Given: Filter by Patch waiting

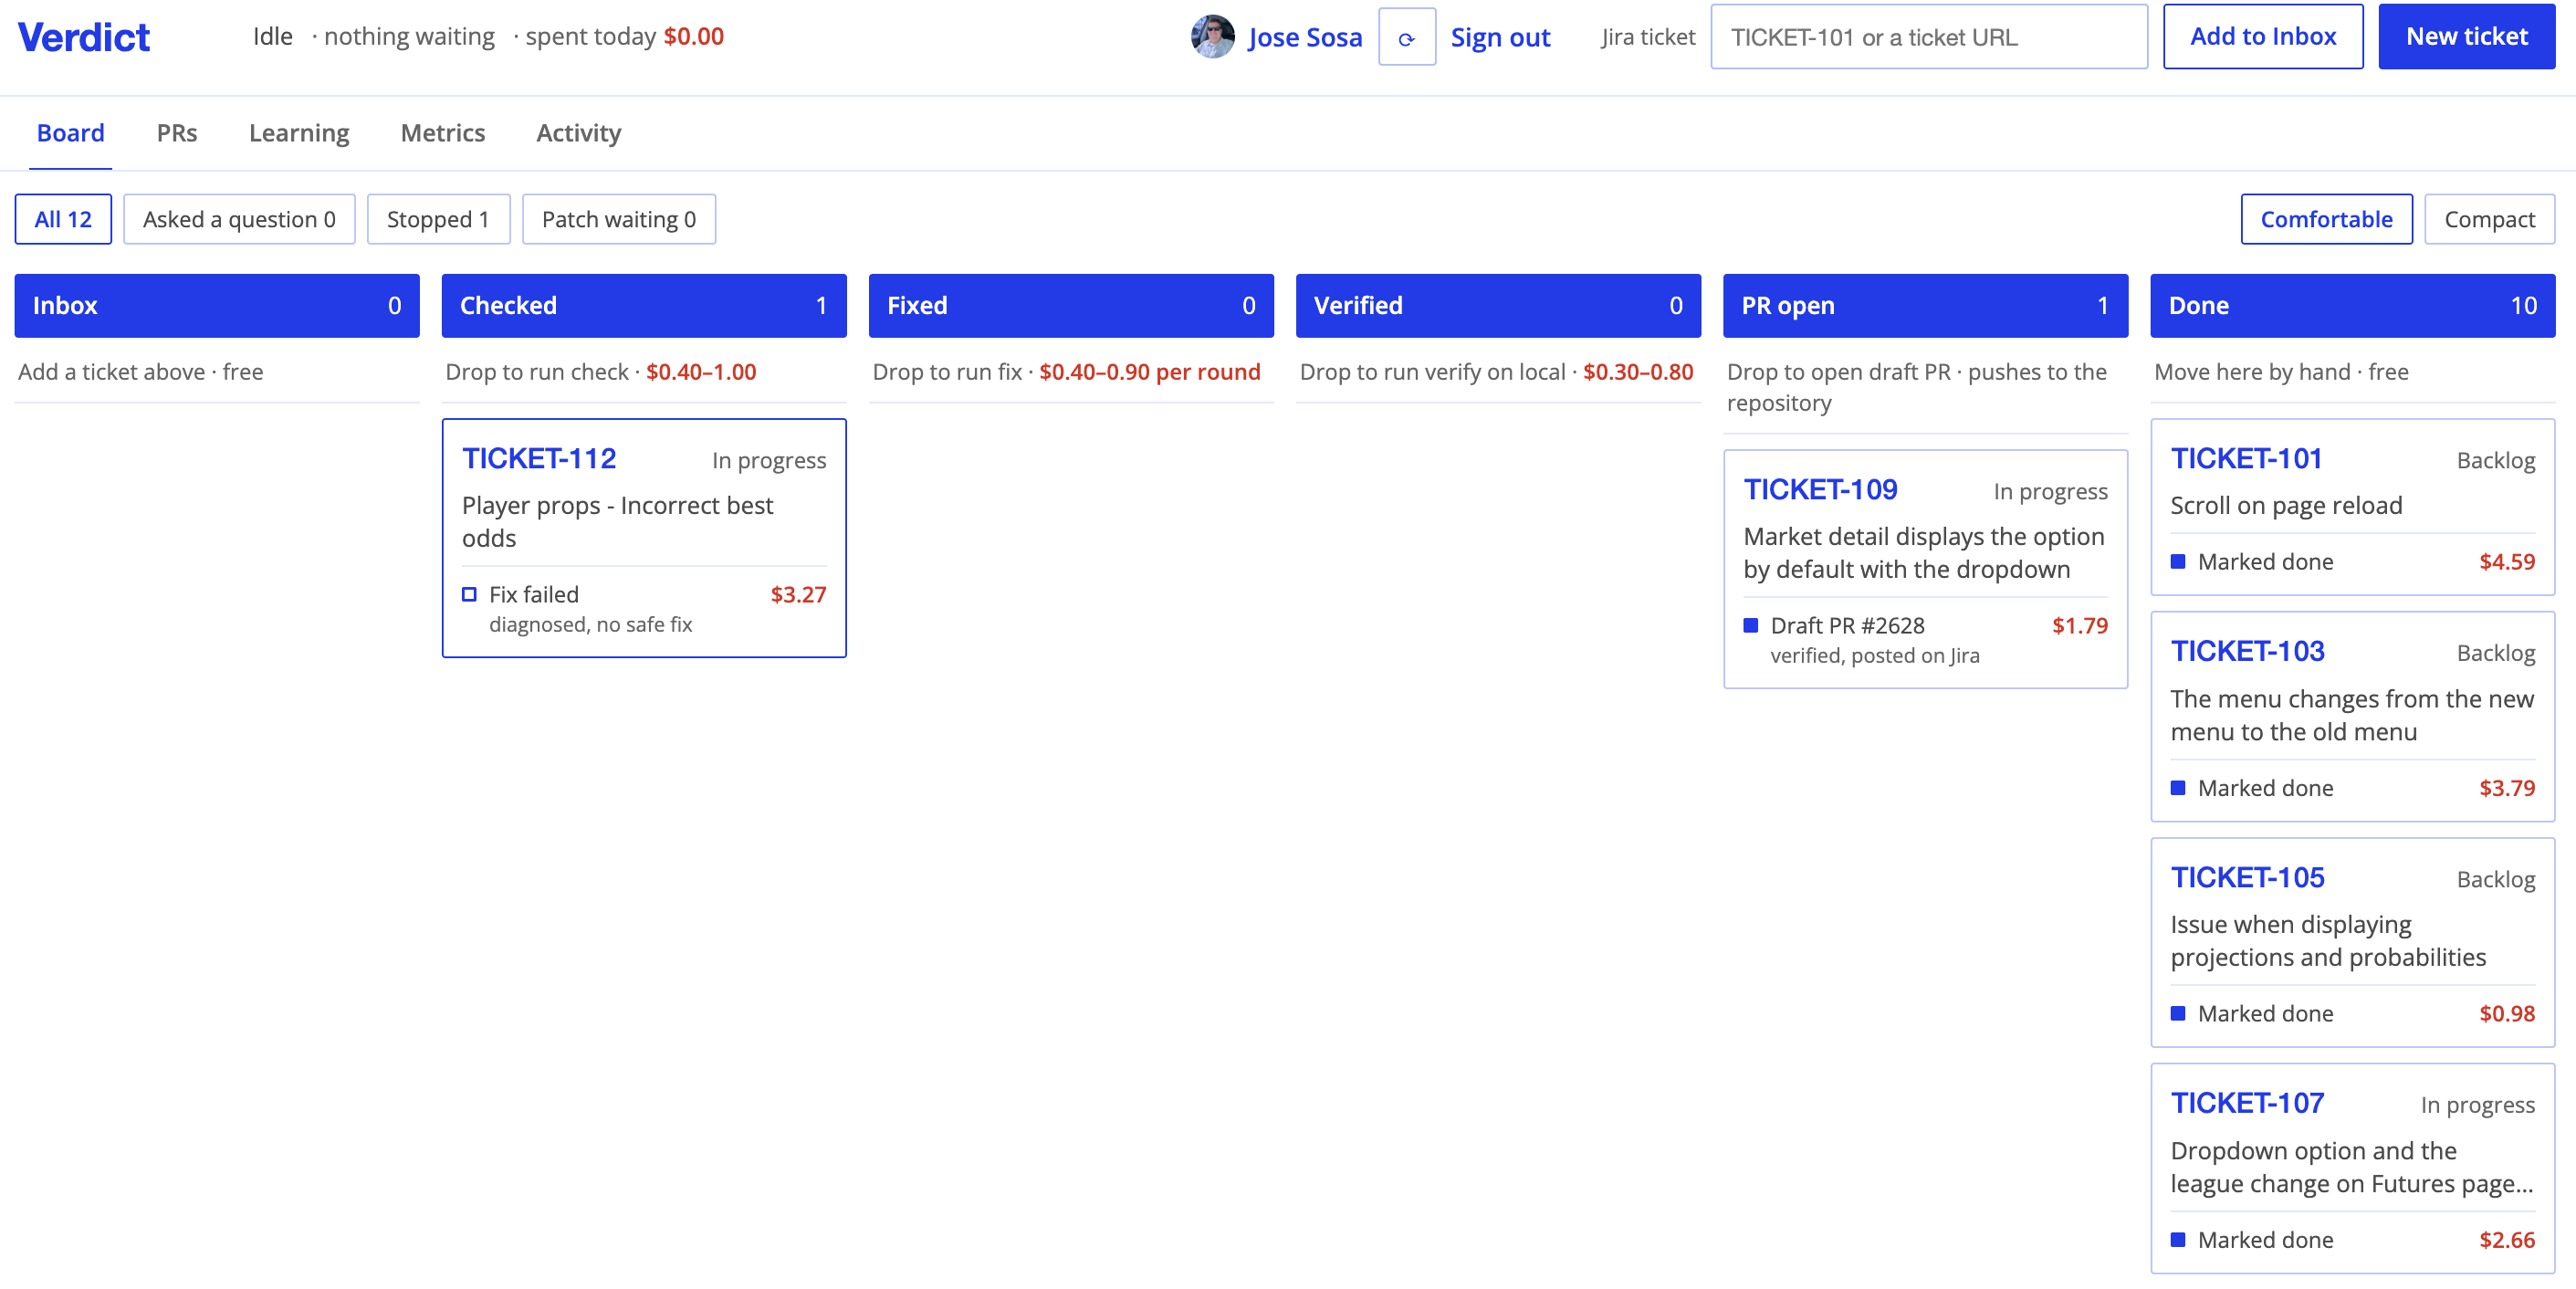Looking at the screenshot, I should click(x=619, y=219).
